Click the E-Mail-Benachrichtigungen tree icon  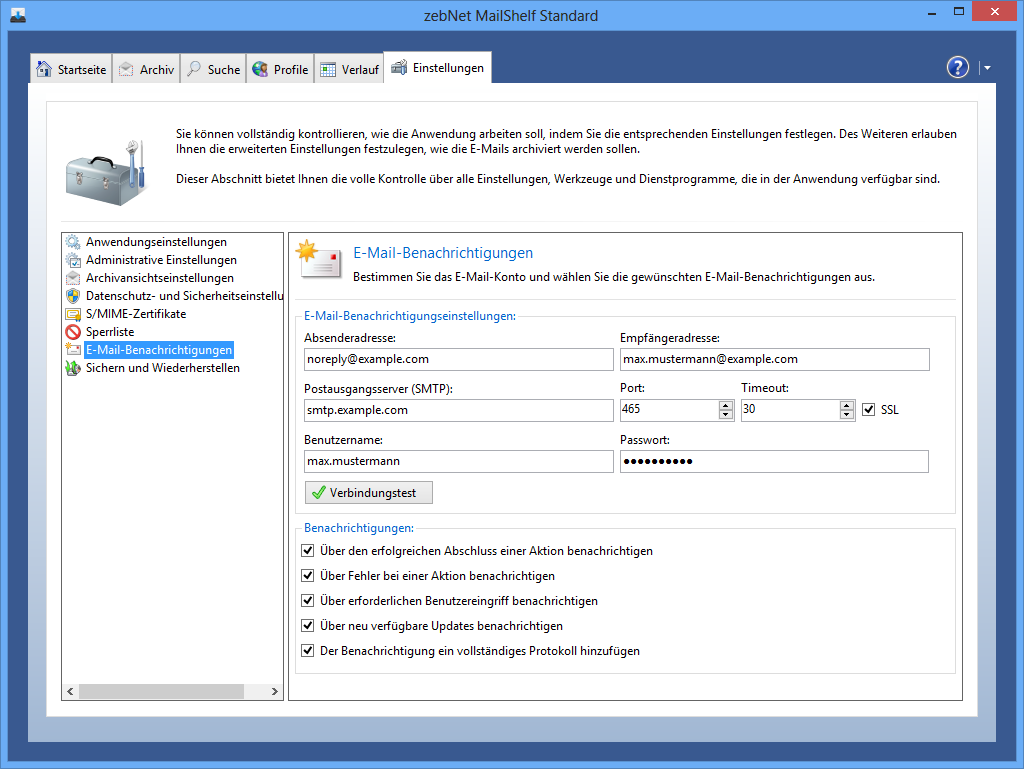coord(73,350)
